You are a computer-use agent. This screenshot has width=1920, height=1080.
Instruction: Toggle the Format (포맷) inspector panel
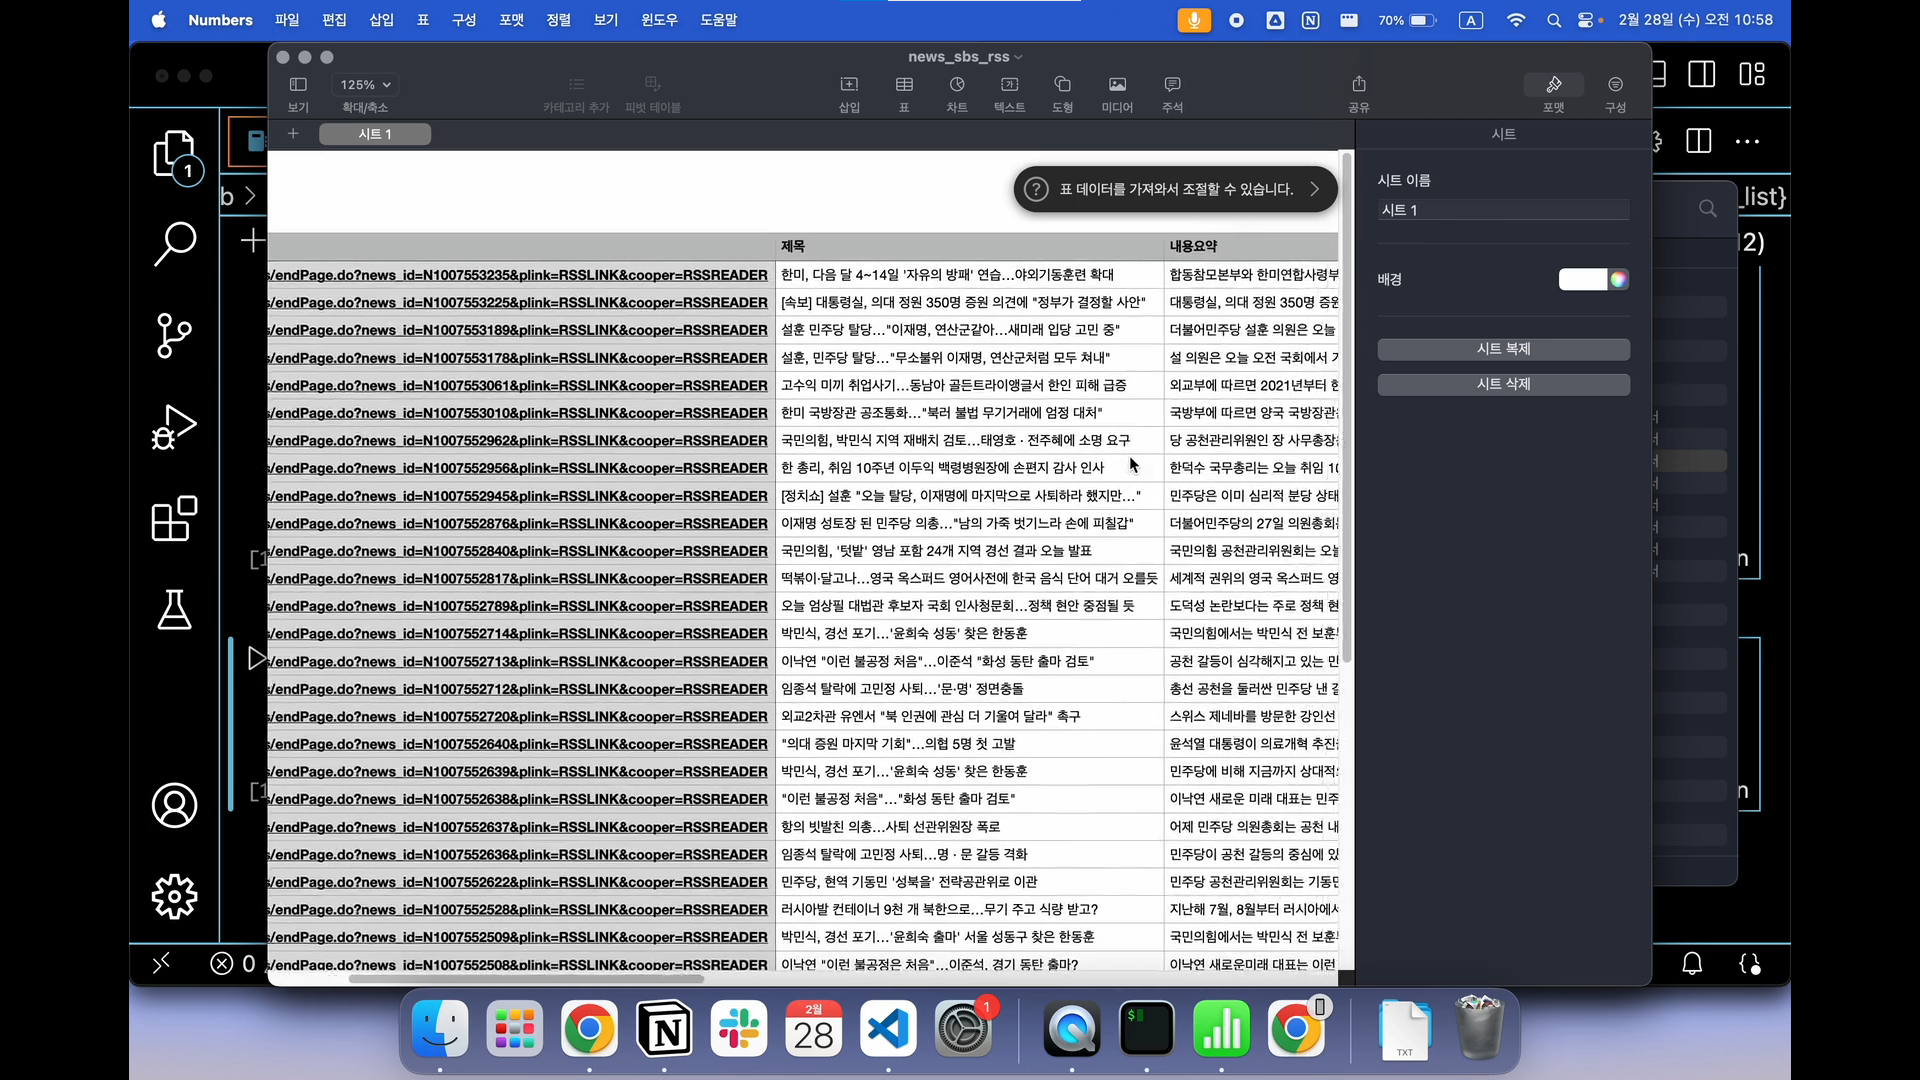pyautogui.click(x=1553, y=85)
